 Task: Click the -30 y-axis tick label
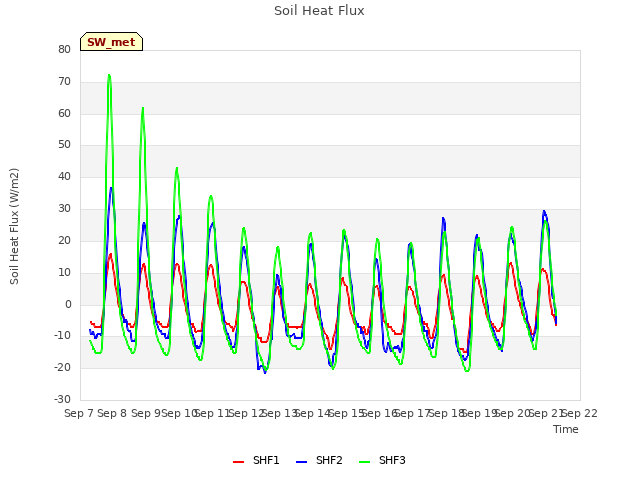62,400
